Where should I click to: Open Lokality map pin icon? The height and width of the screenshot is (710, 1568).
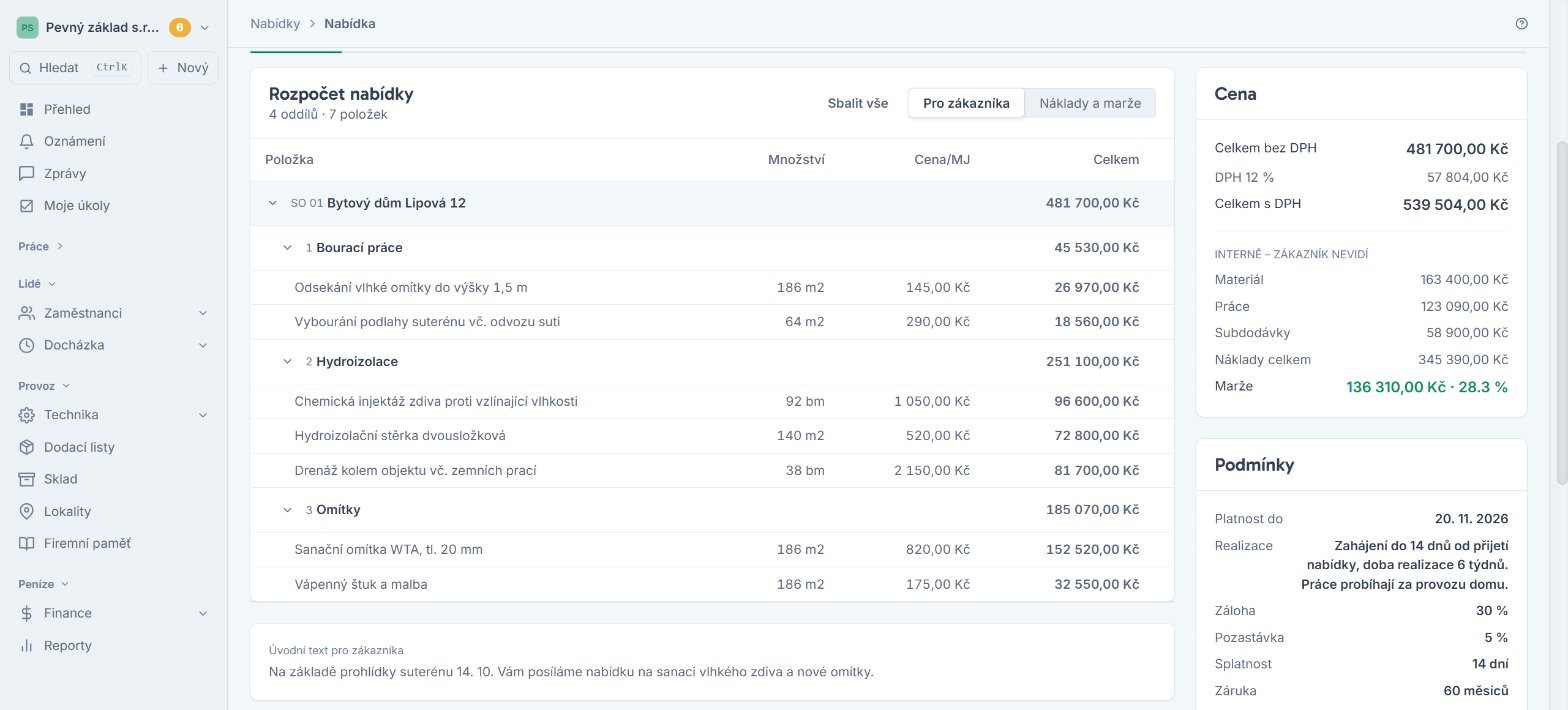coord(27,511)
